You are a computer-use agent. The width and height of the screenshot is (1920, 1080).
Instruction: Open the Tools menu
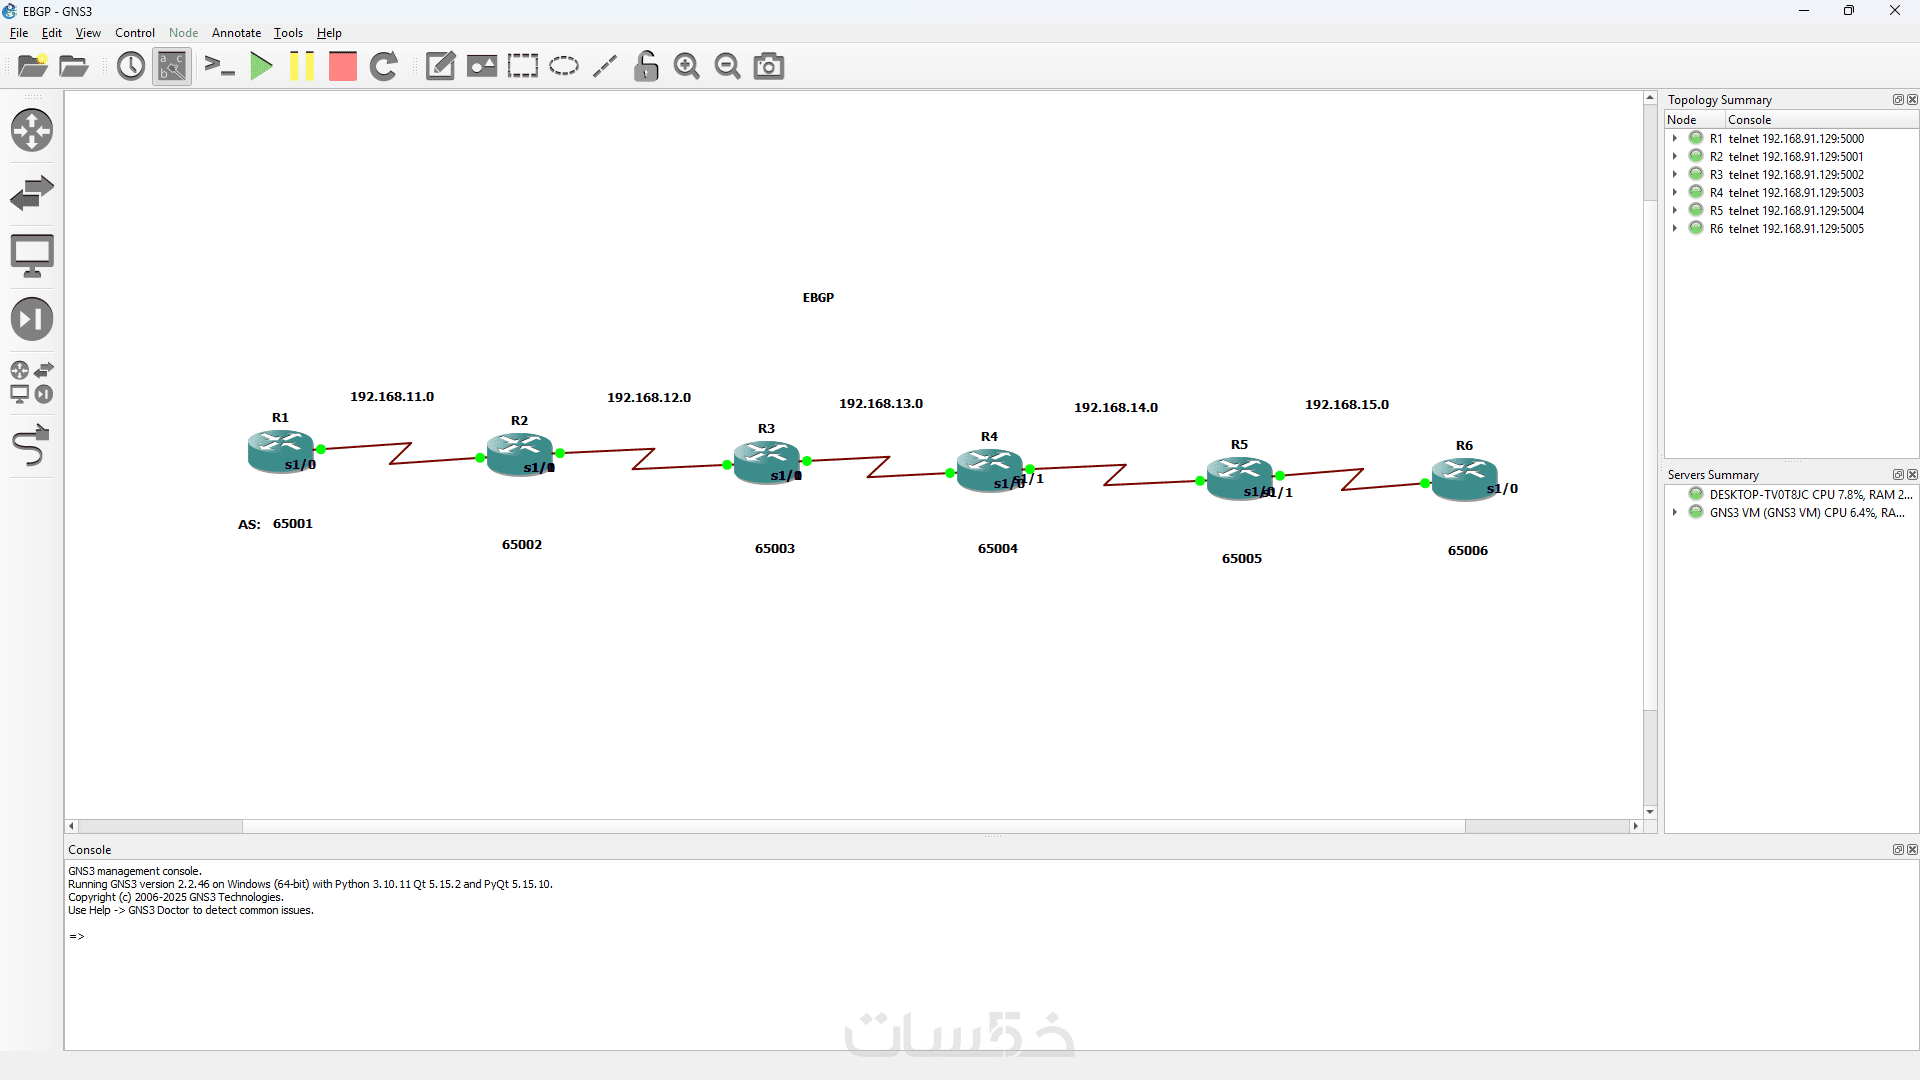coord(288,33)
